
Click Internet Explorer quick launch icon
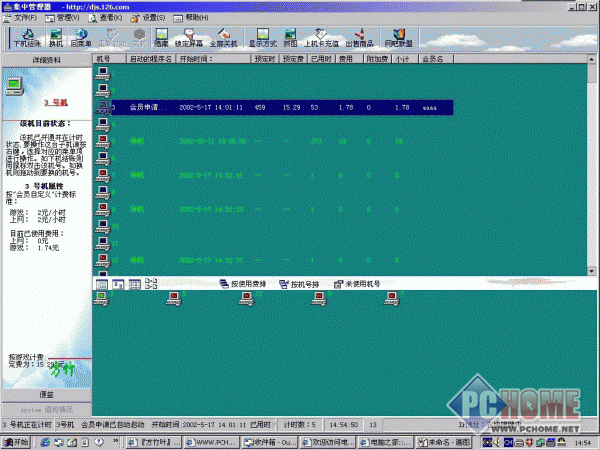[x=45, y=443]
